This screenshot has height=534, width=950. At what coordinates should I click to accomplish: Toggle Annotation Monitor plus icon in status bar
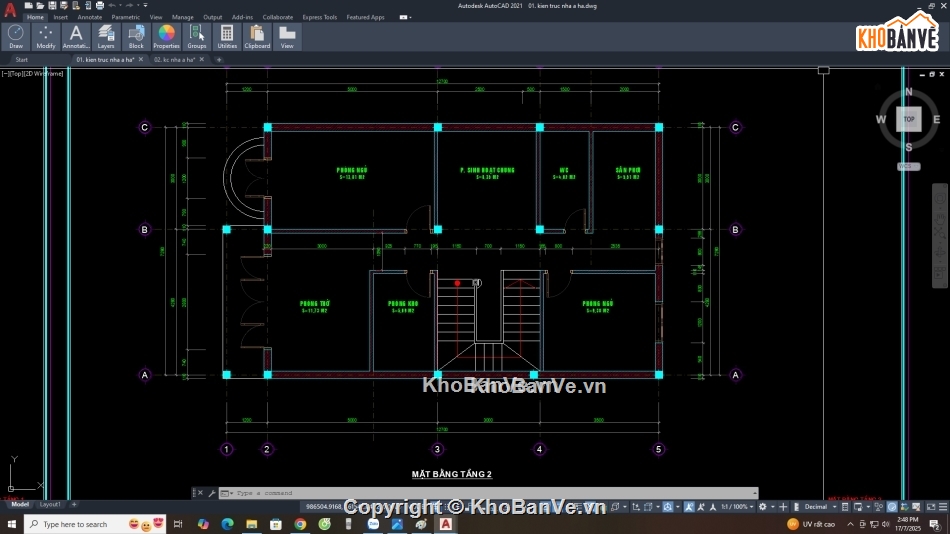point(783,507)
